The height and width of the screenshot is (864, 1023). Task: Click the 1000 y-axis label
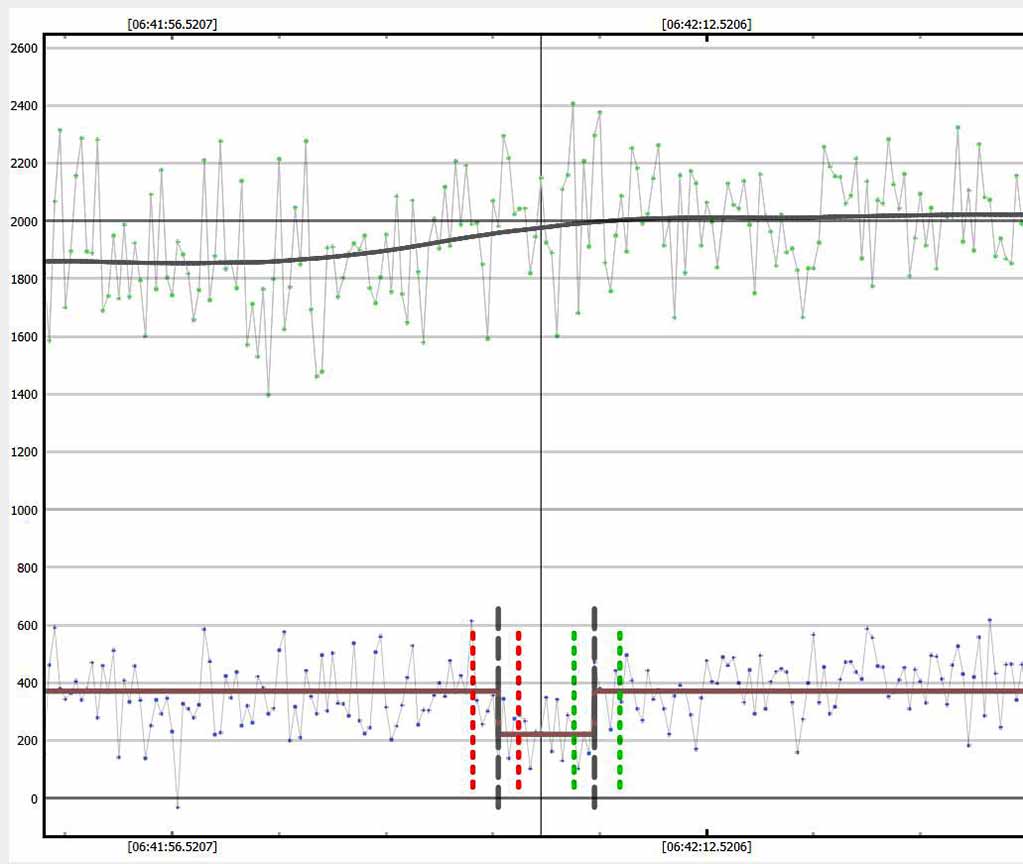point(24,510)
